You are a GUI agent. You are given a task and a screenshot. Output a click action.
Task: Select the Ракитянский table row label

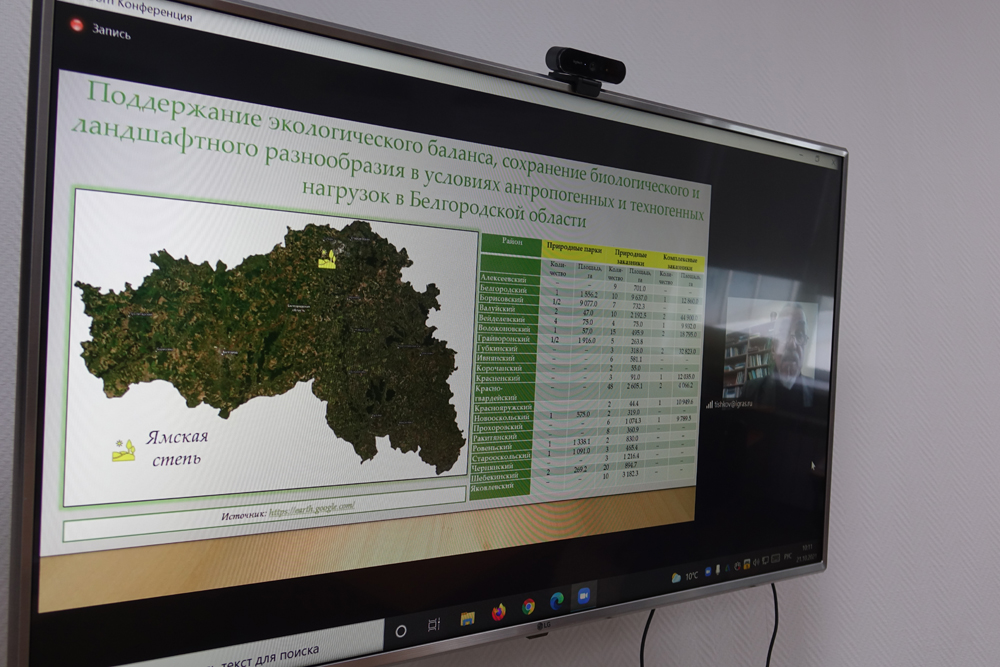click(495, 437)
